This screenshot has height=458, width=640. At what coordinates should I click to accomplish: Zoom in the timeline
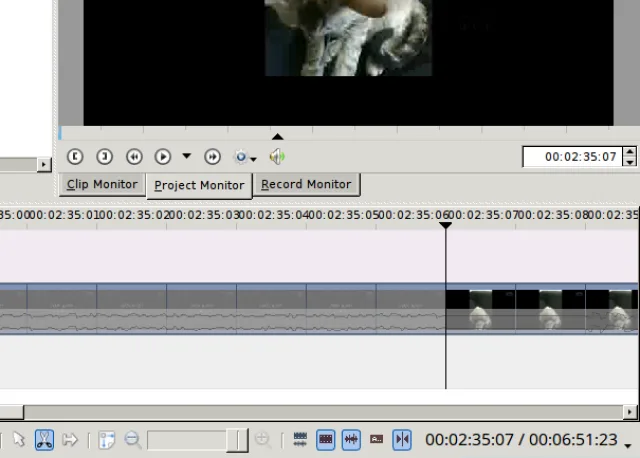(262, 440)
